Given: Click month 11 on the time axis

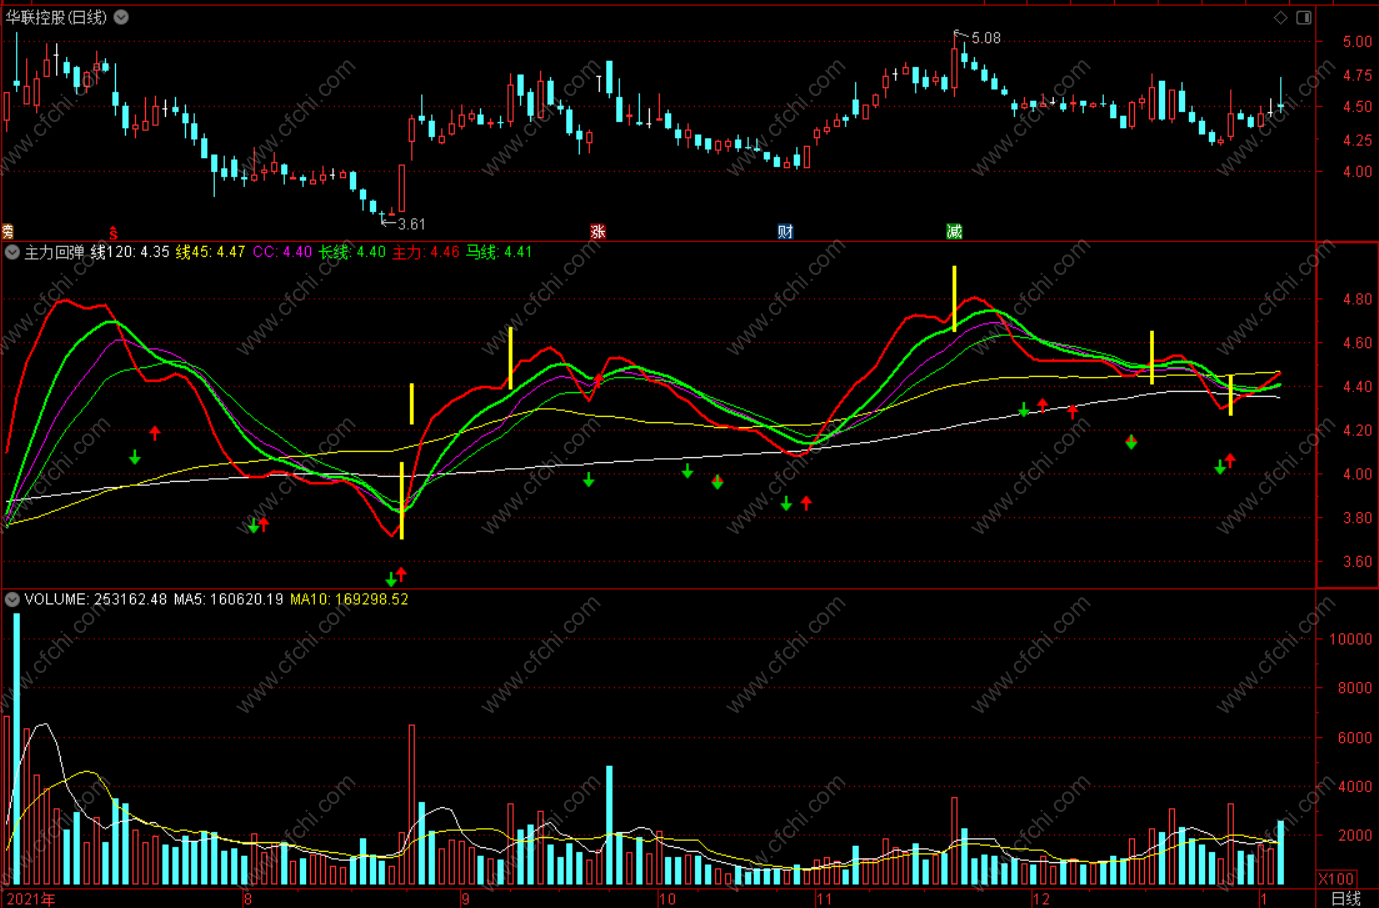Looking at the screenshot, I should point(823,898).
